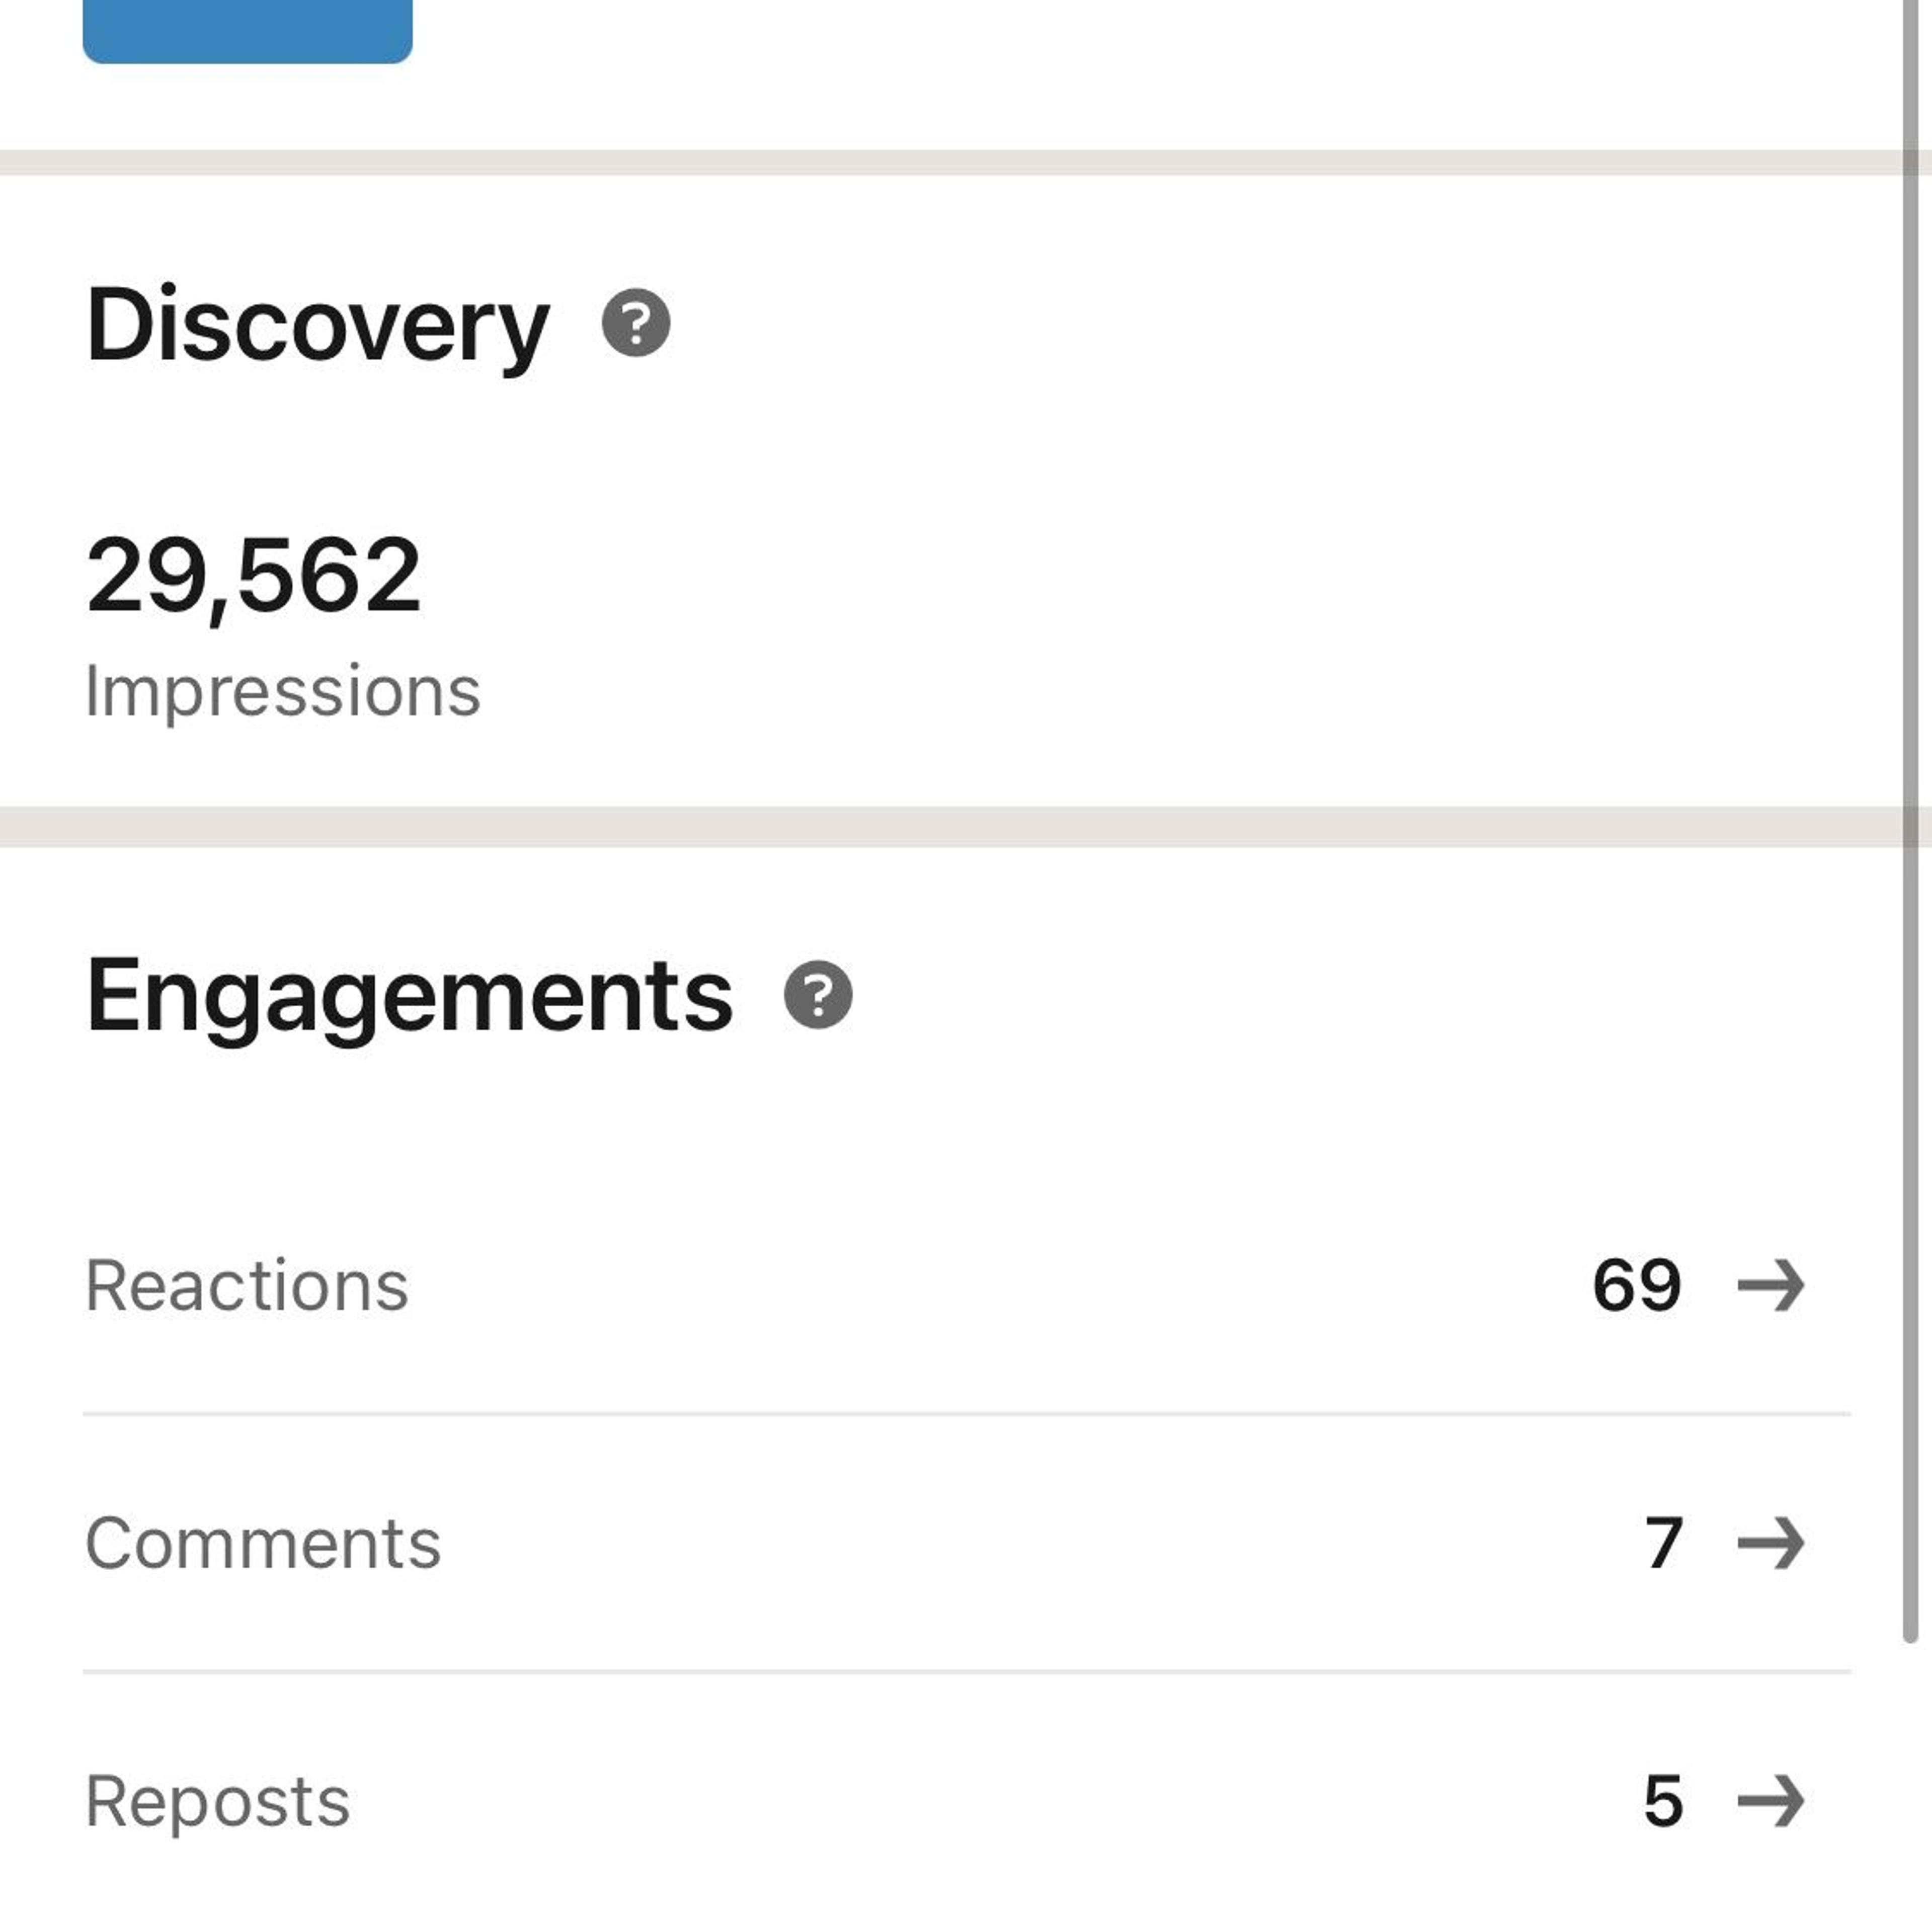The height and width of the screenshot is (1932, 1932).
Task: Click the 5 reposts count
Action: 1664,1801
